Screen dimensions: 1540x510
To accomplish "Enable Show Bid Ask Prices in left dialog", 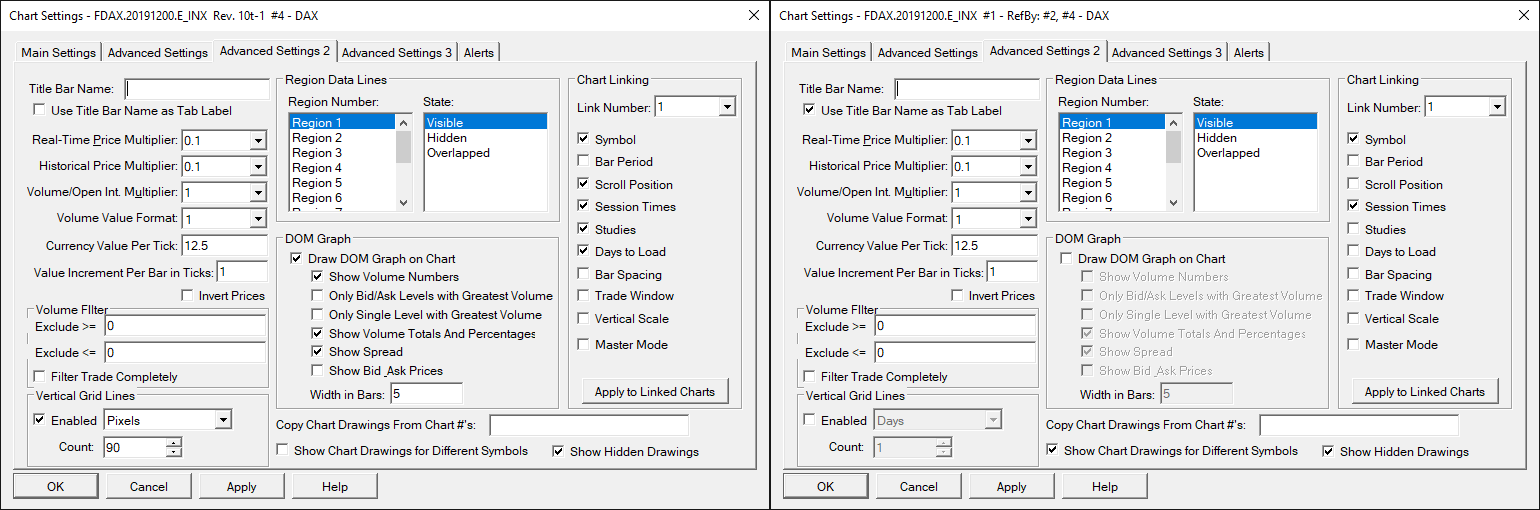I will (318, 371).
